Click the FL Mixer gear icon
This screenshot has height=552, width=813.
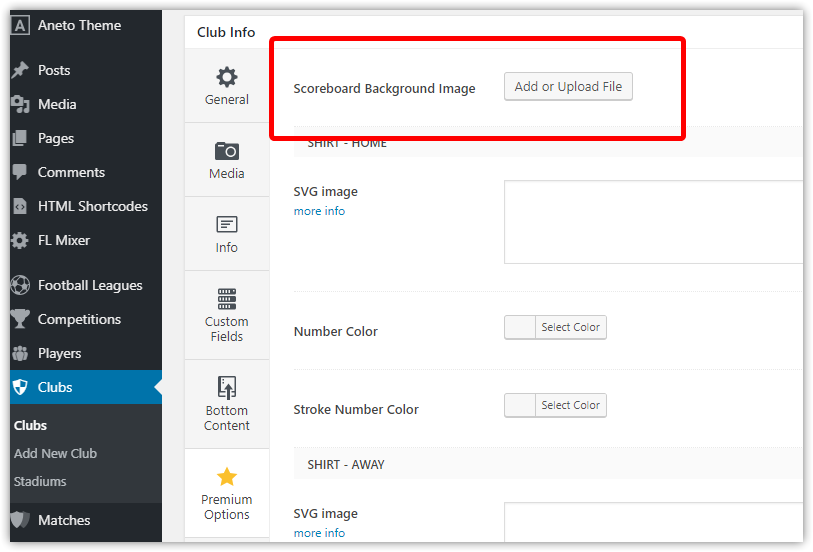pos(20,240)
